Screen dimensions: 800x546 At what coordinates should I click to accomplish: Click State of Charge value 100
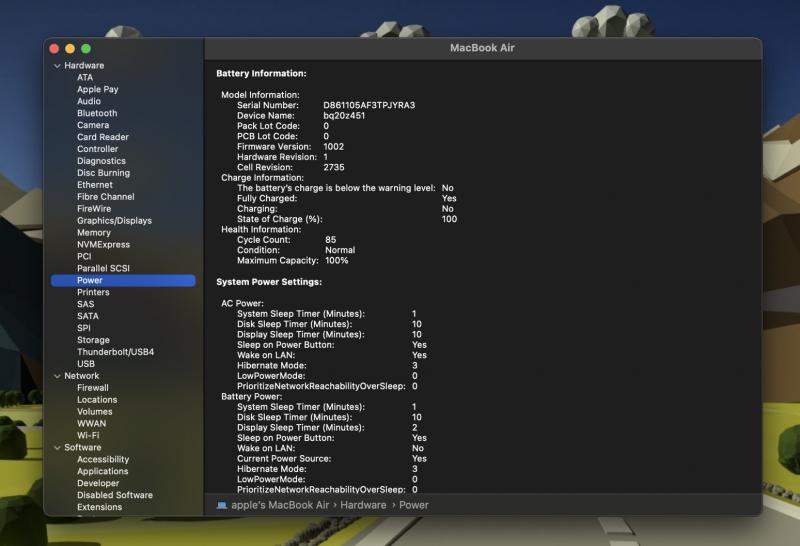pyautogui.click(x=449, y=219)
